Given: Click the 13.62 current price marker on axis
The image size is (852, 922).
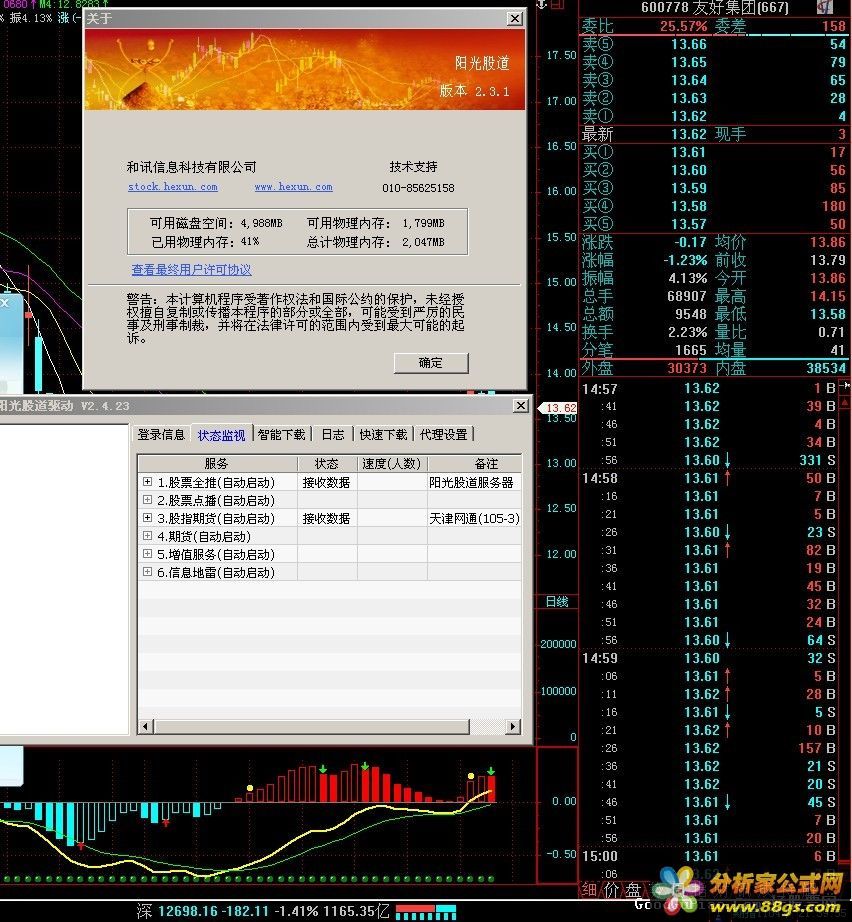Looking at the screenshot, I should (x=557, y=407).
